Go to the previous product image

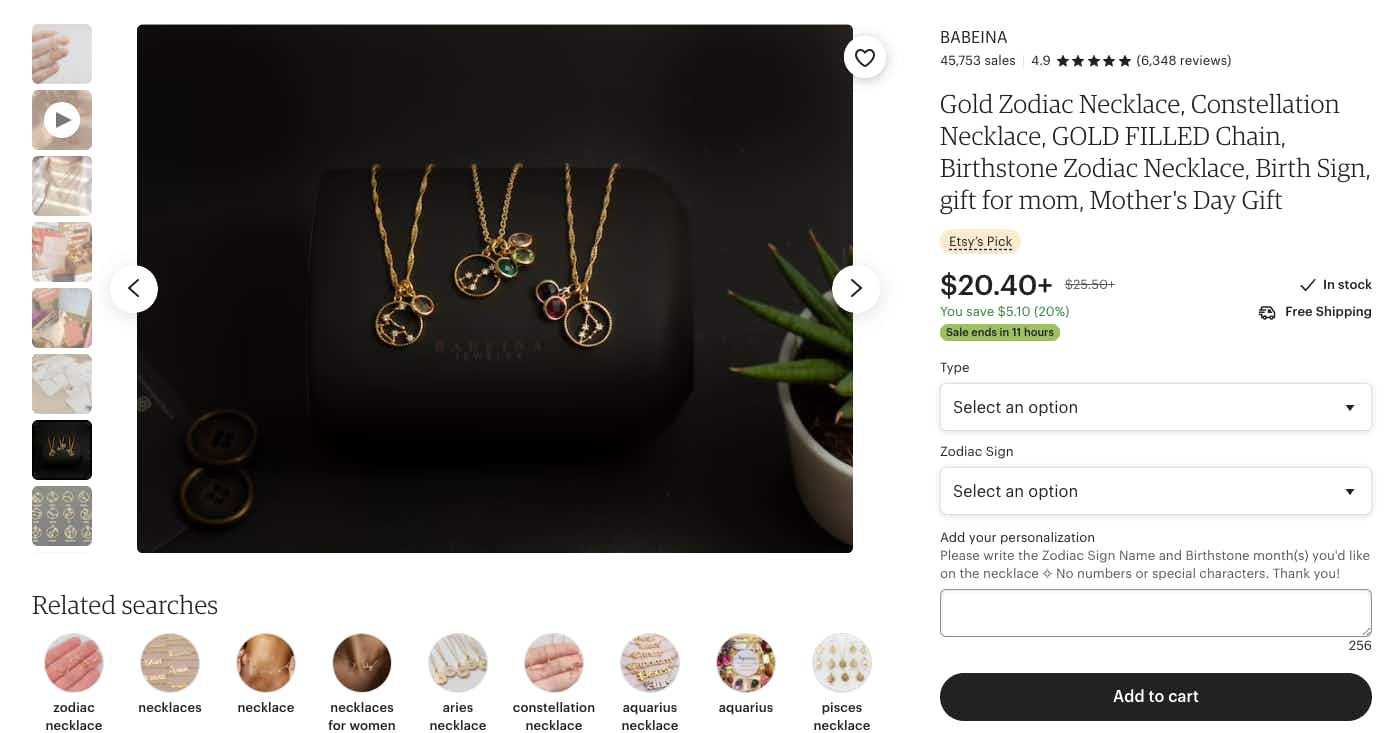pos(134,289)
